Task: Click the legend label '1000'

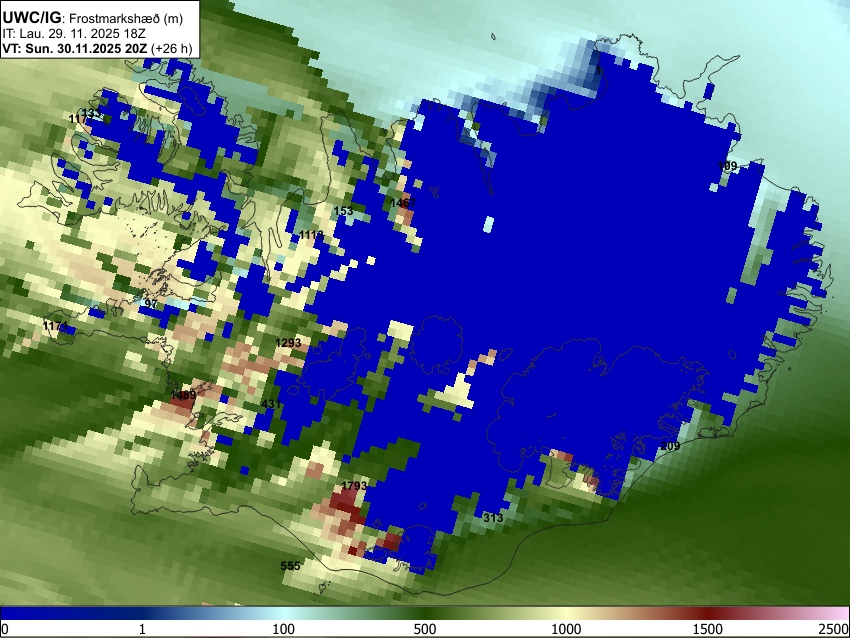Action: click(566, 629)
